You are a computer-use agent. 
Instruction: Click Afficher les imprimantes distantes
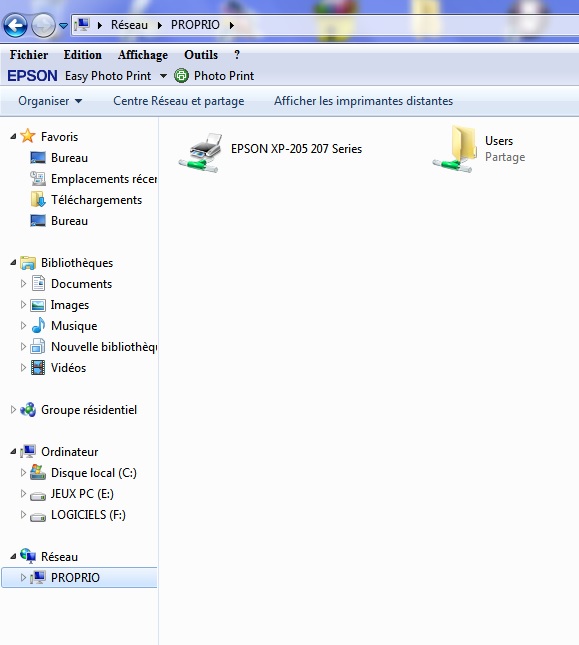(x=364, y=101)
